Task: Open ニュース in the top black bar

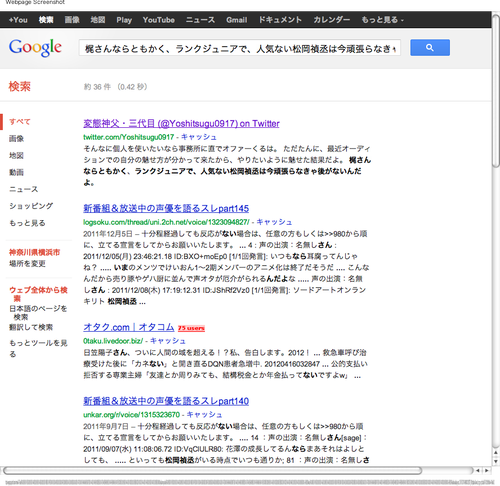Action: 200,20
